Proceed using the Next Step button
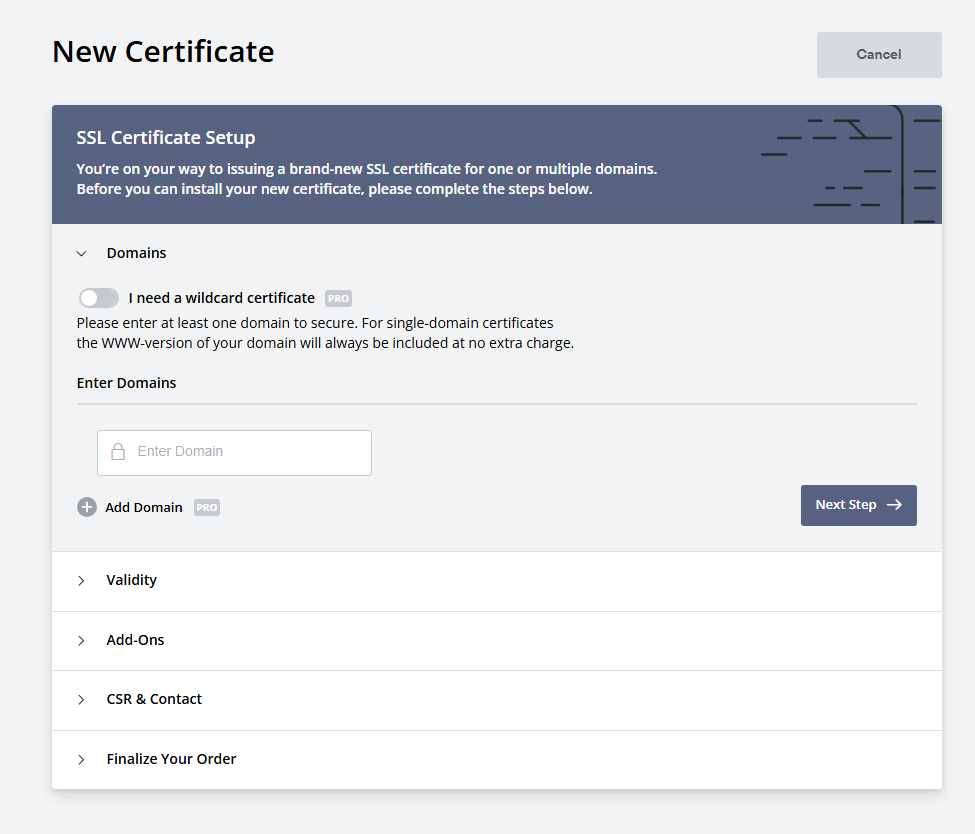The image size is (975, 834). coord(858,505)
